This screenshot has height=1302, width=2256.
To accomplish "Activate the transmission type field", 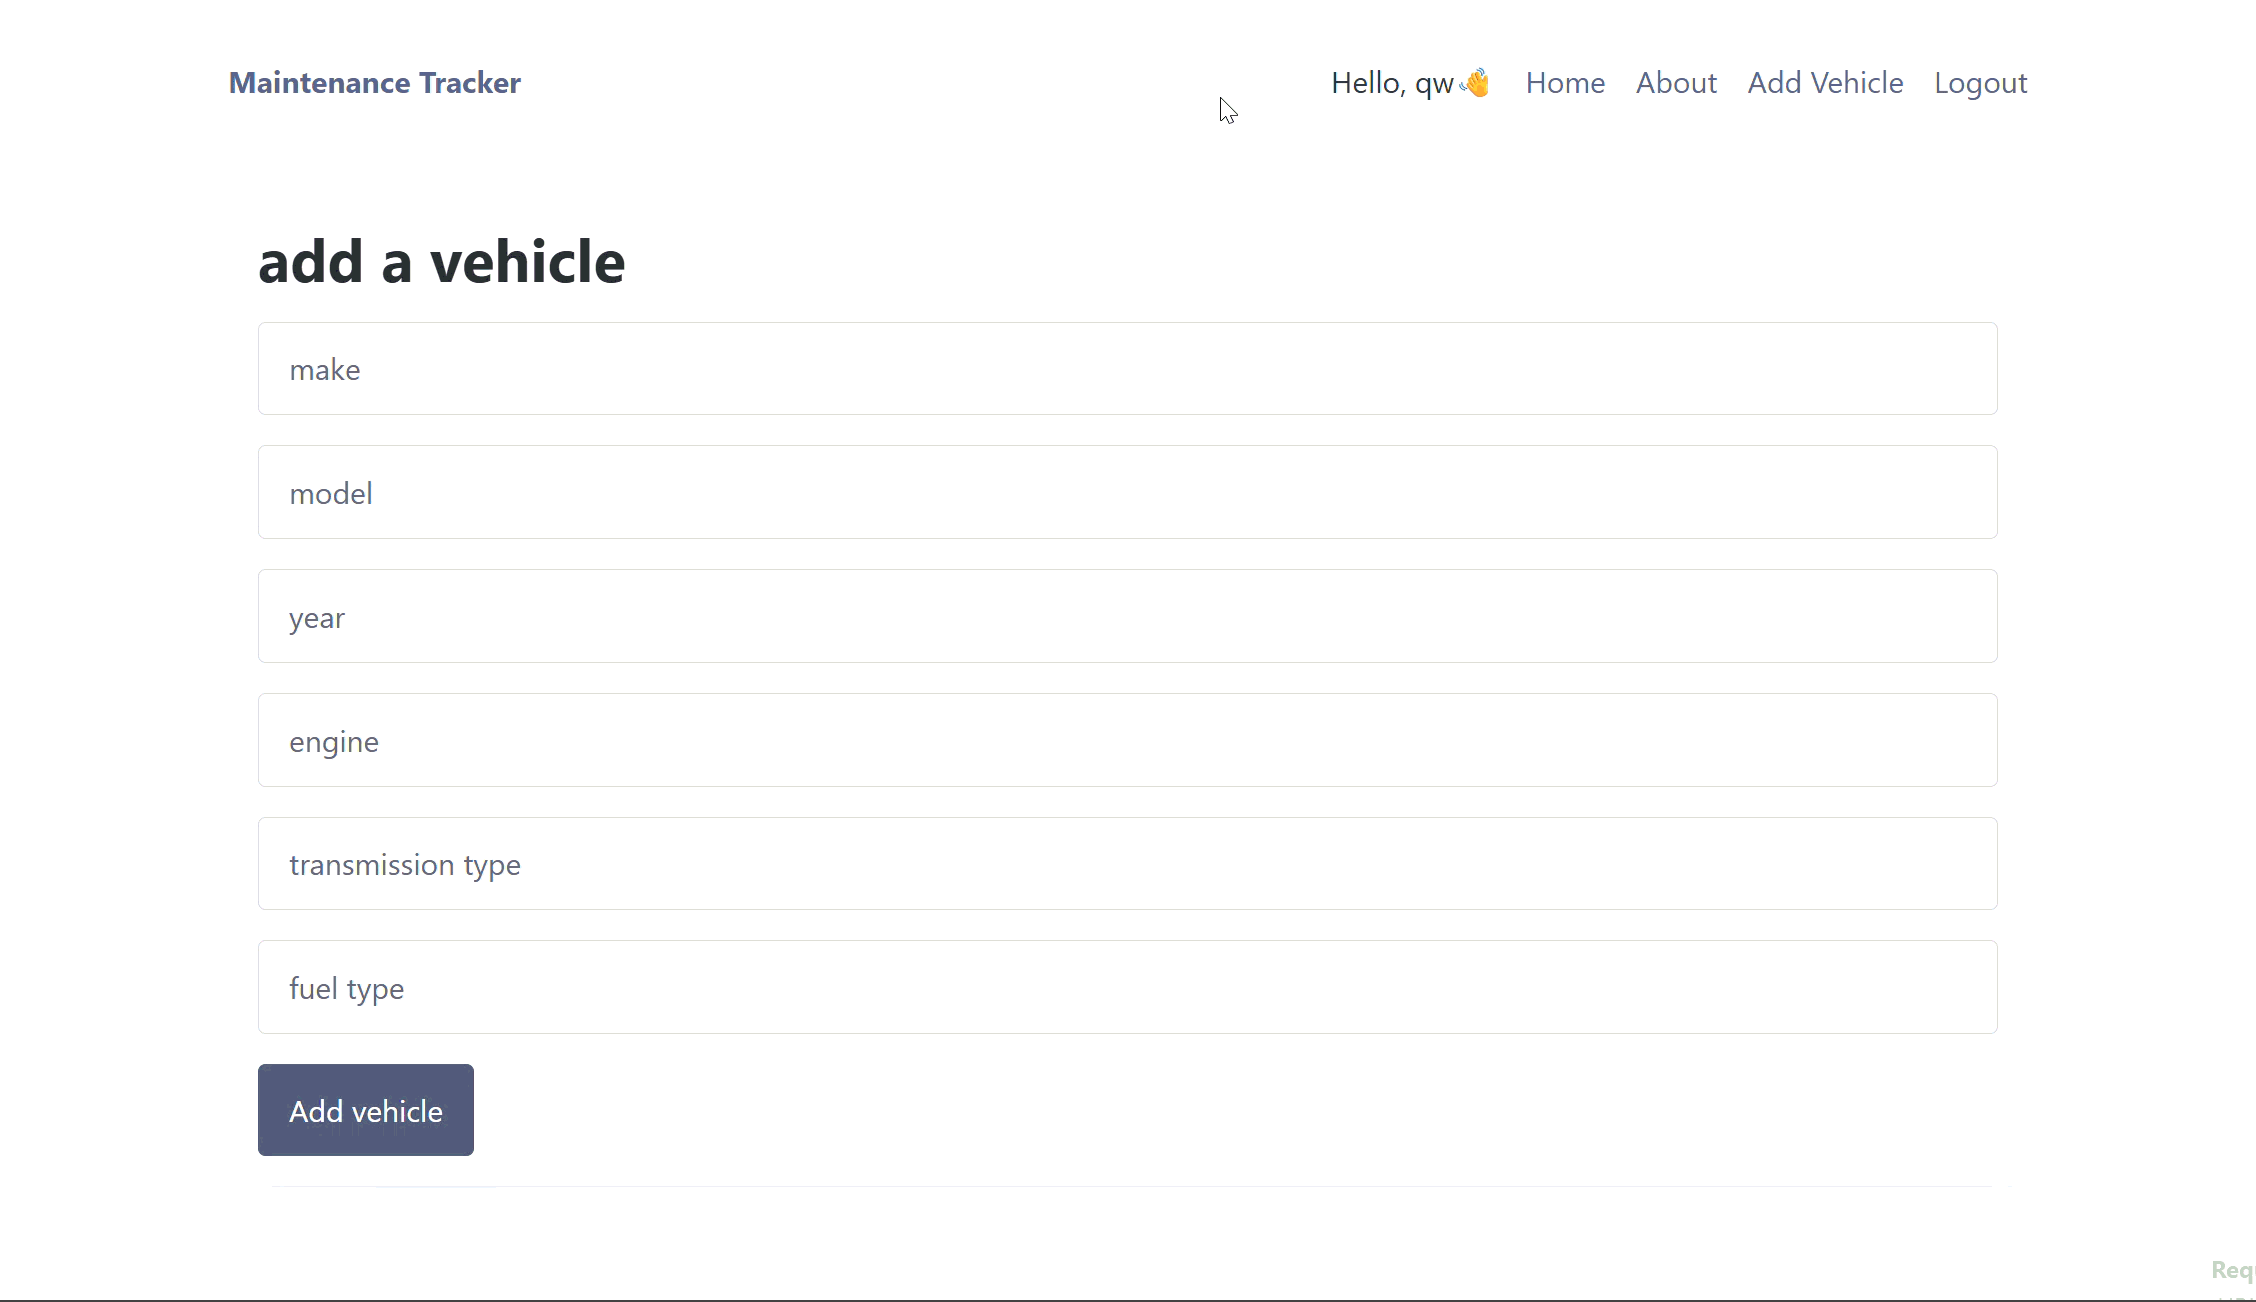I will tap(1127, 864).
